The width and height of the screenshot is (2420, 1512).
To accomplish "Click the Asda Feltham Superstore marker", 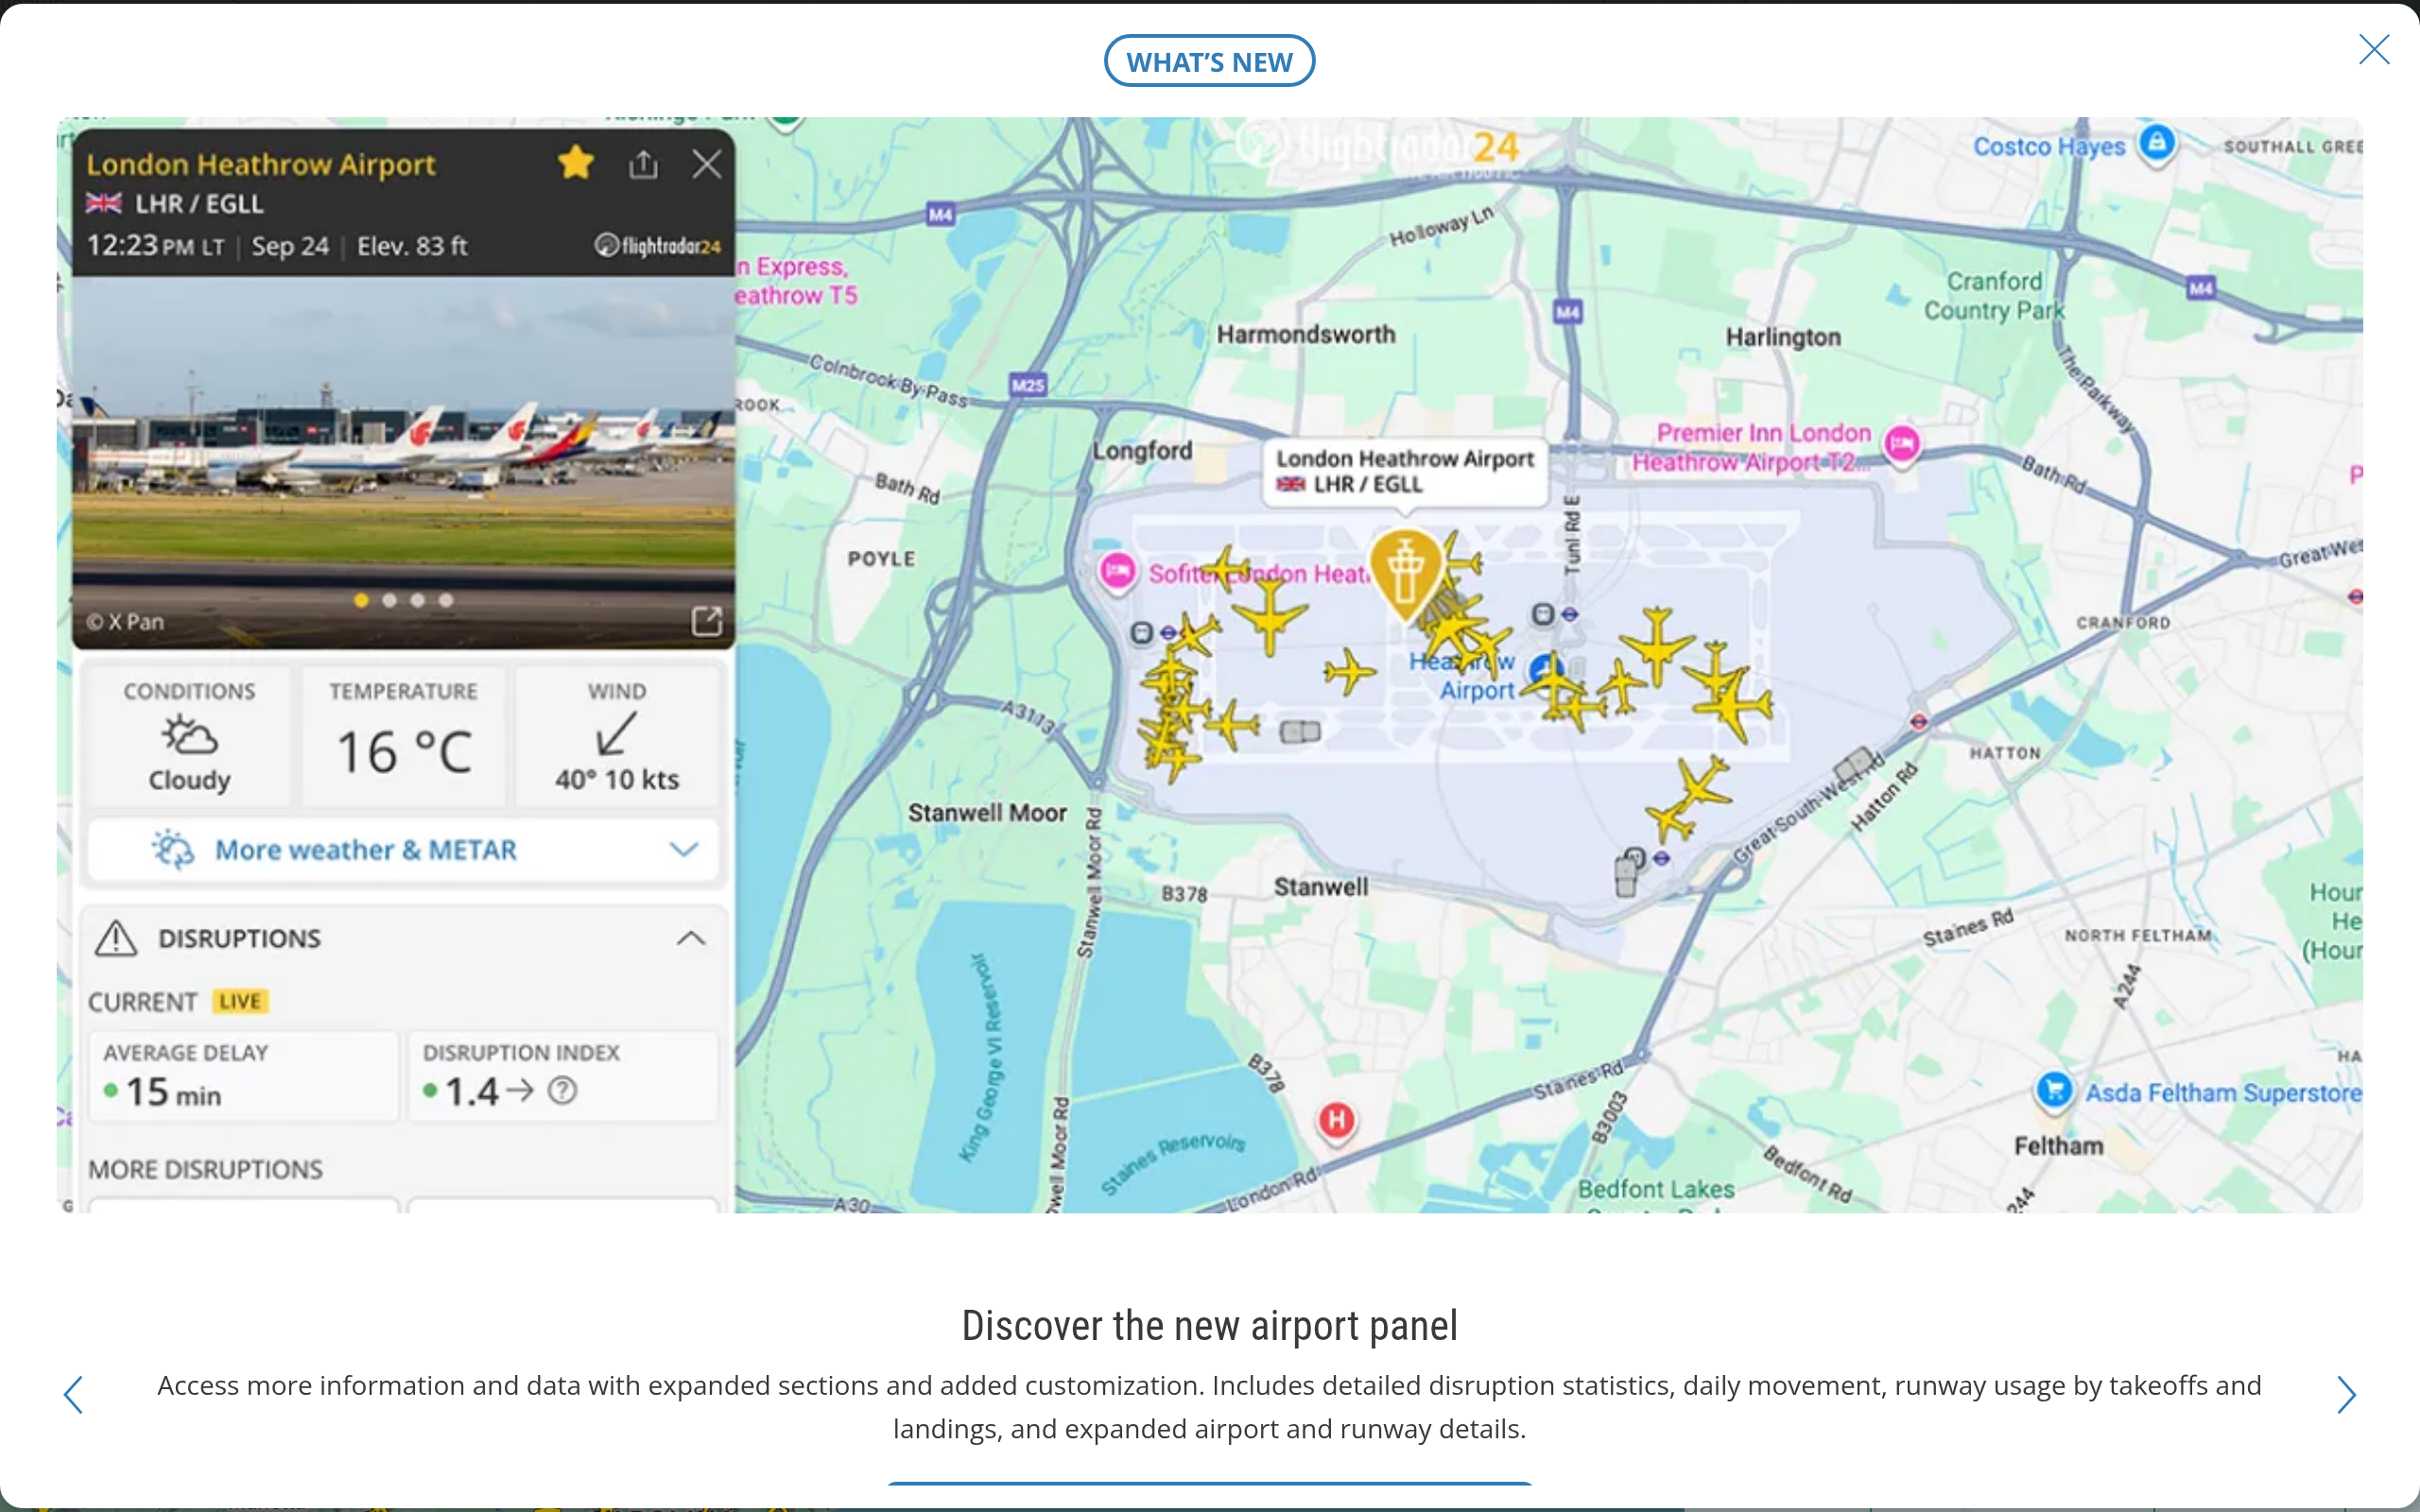I will (x=2054, y=1089).
